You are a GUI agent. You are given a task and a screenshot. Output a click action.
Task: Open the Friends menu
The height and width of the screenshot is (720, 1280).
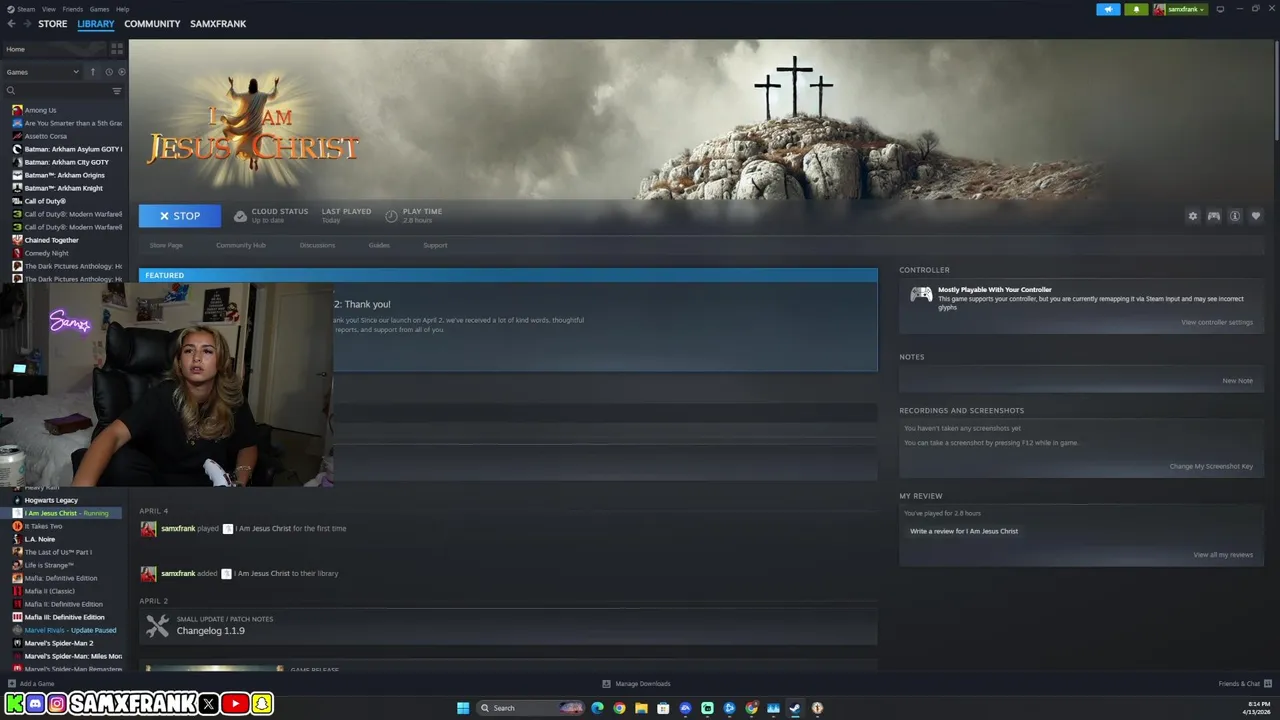point(73,9)
